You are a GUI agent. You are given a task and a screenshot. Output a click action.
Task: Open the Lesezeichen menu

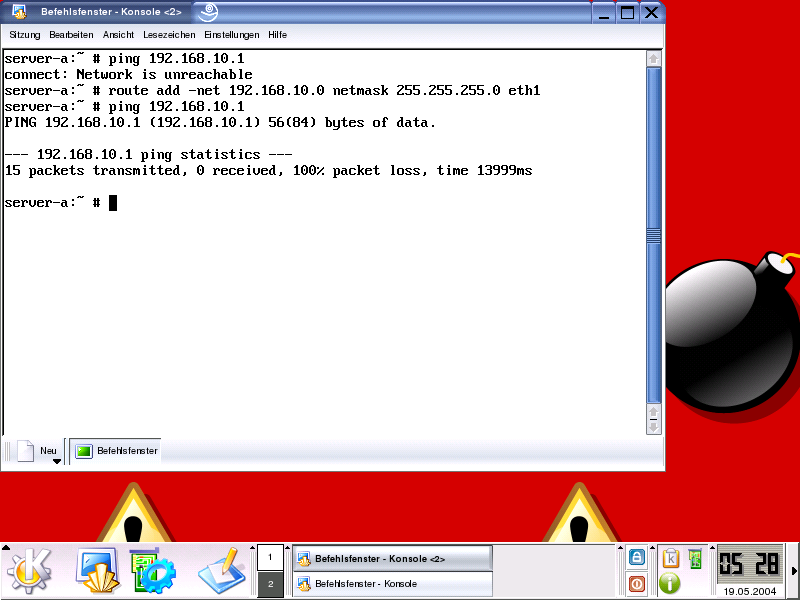click(169, 35)
